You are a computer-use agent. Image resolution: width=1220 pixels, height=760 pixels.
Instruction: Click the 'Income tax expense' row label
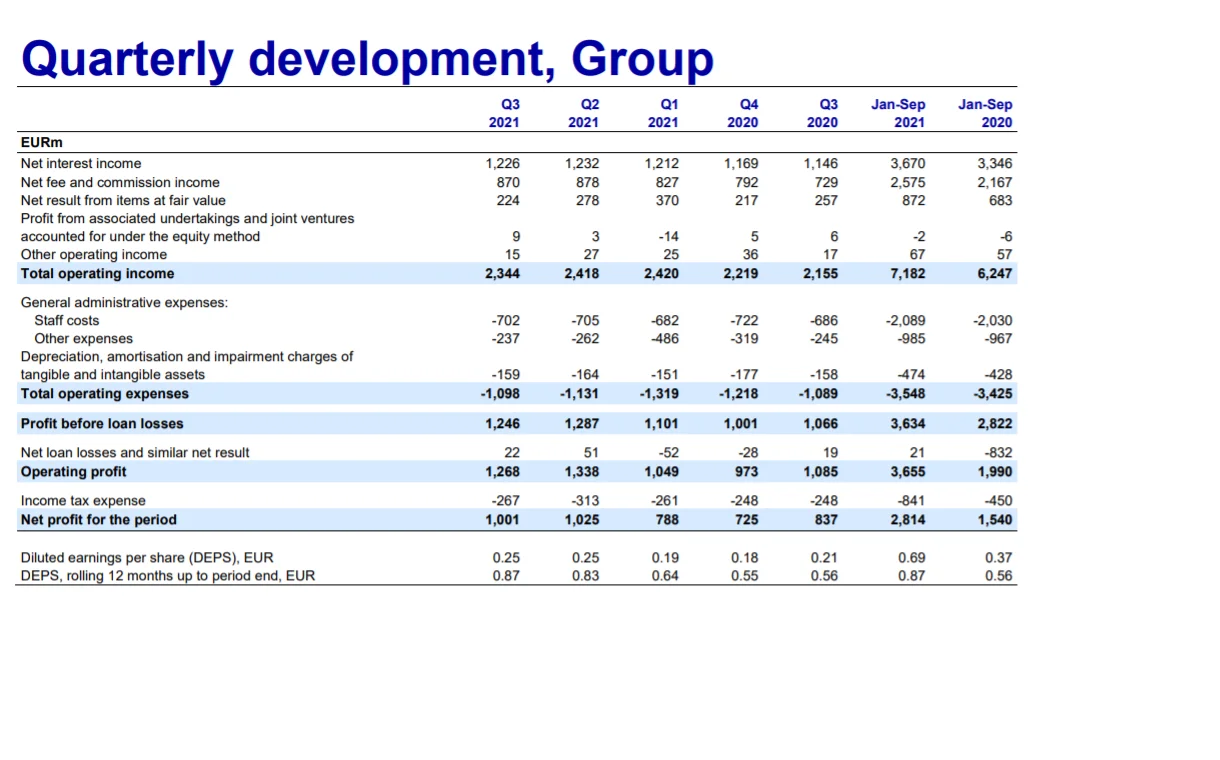[83, 500]
